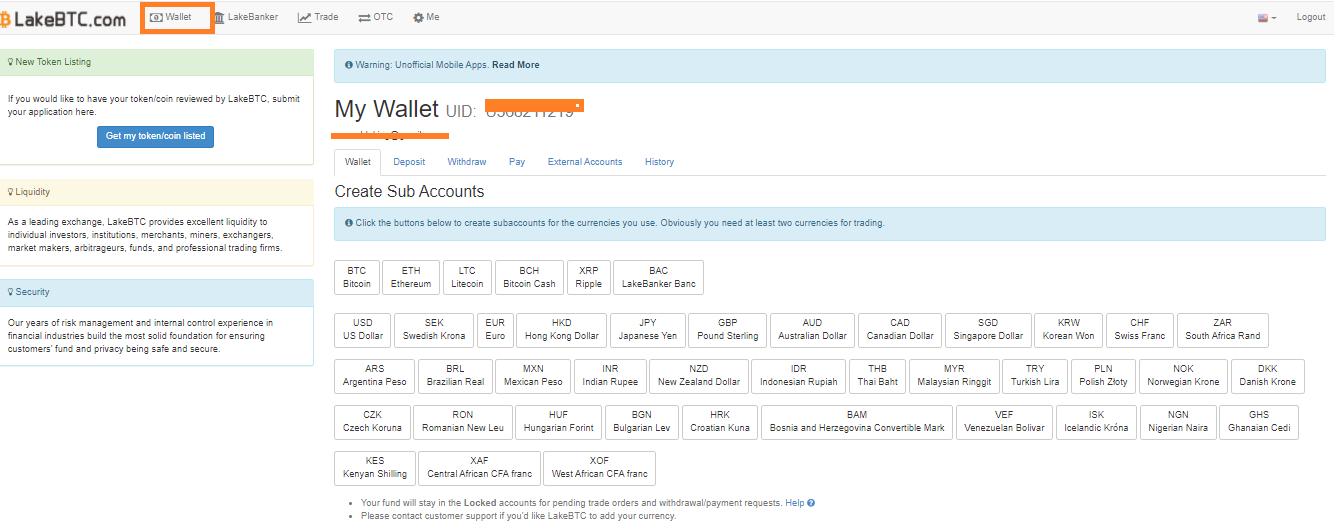Open LakeBanker in top navigation

point(246,17)
